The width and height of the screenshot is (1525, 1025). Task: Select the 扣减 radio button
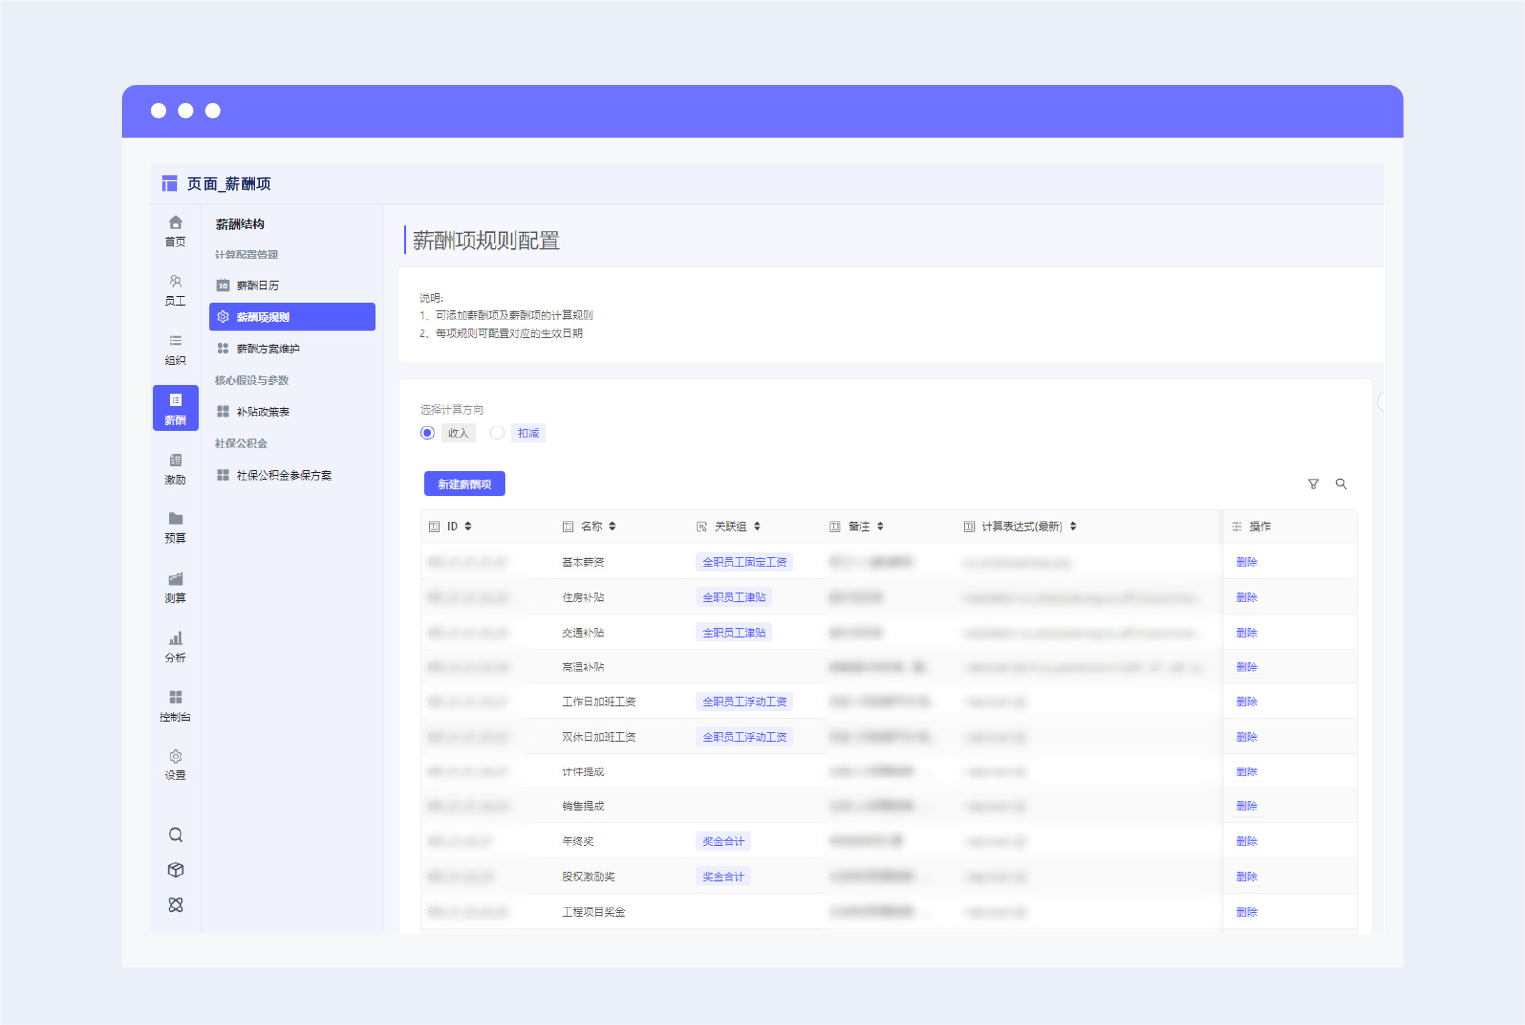(x=497, y=433)
